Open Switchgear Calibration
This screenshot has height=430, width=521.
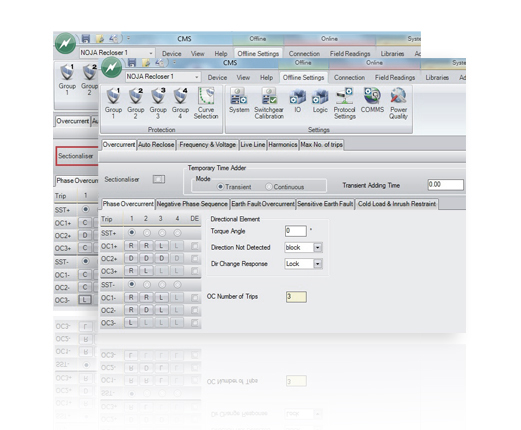point(269,103)
